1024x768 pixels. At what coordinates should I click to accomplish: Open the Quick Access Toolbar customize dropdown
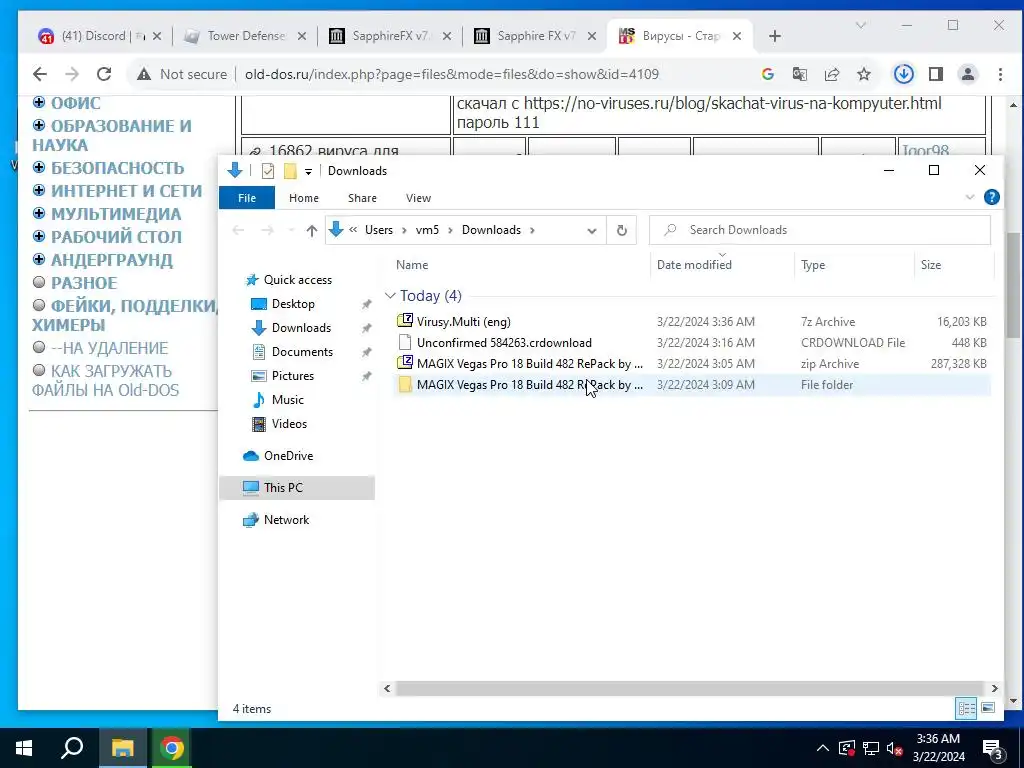tap(308, 172)
